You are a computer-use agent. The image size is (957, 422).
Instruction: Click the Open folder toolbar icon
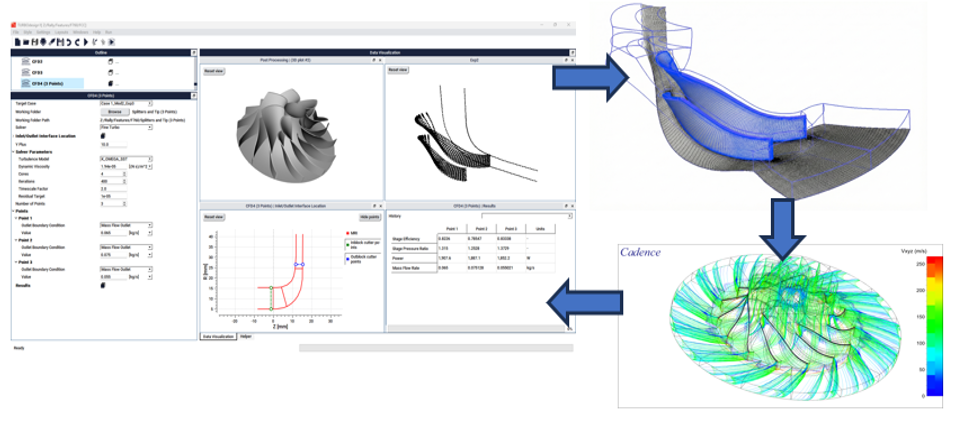26,42
